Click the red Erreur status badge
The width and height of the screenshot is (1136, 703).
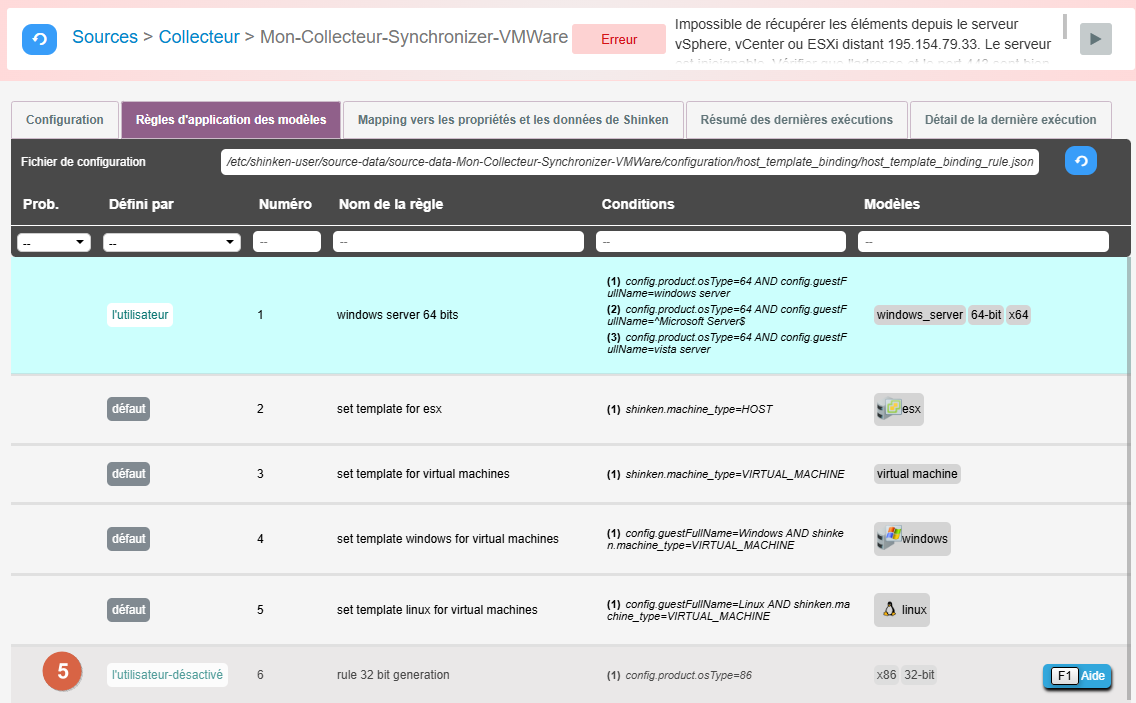[x=619, y=39]
